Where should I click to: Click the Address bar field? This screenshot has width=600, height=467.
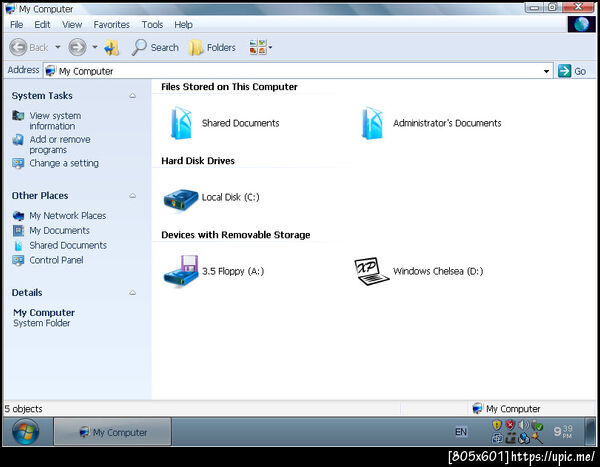[x=298, y=71]
